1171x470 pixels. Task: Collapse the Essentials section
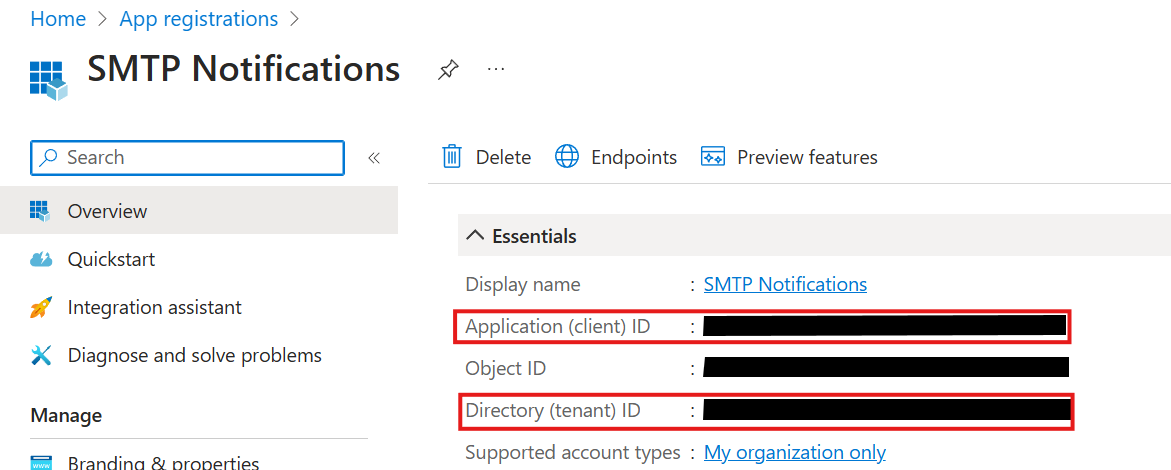coord(475,237)
